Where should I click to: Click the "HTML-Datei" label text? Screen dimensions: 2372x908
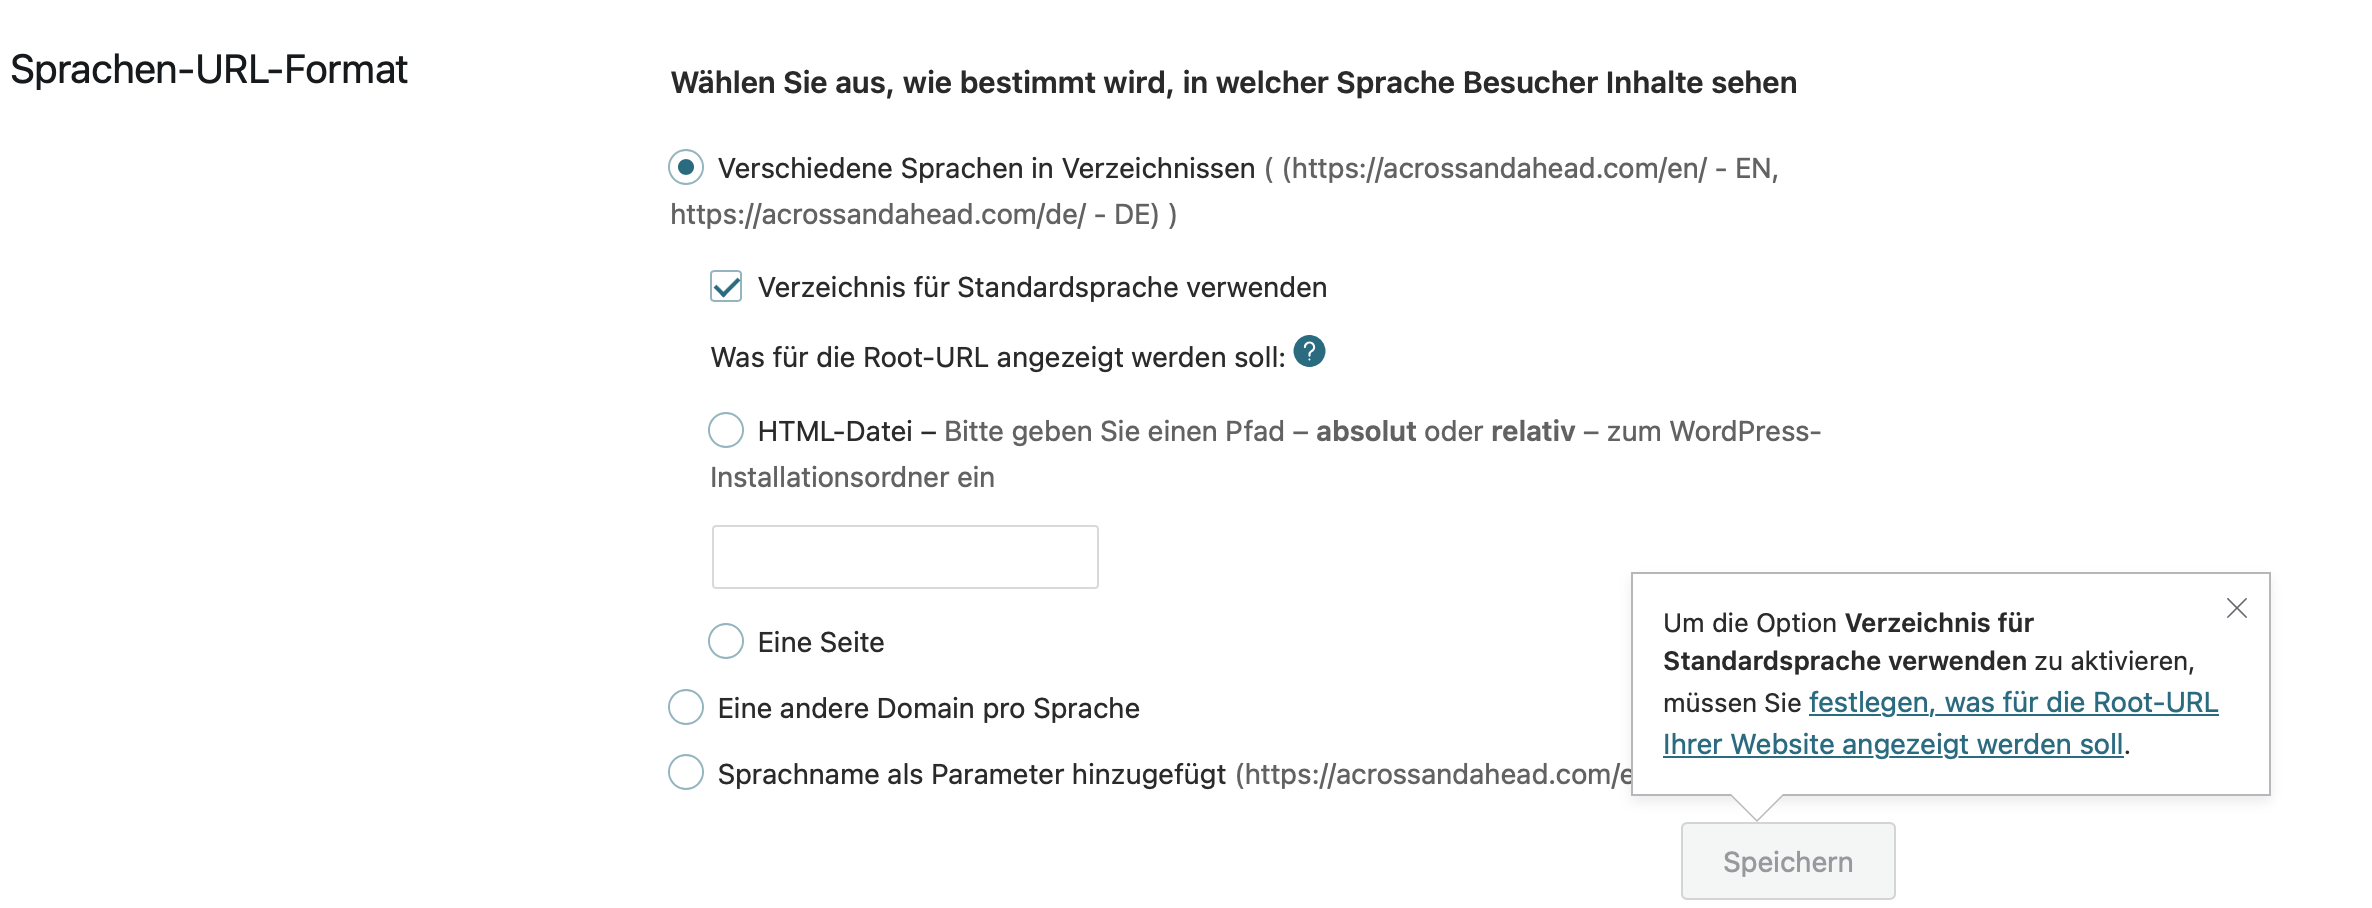(x=834, y=432)
